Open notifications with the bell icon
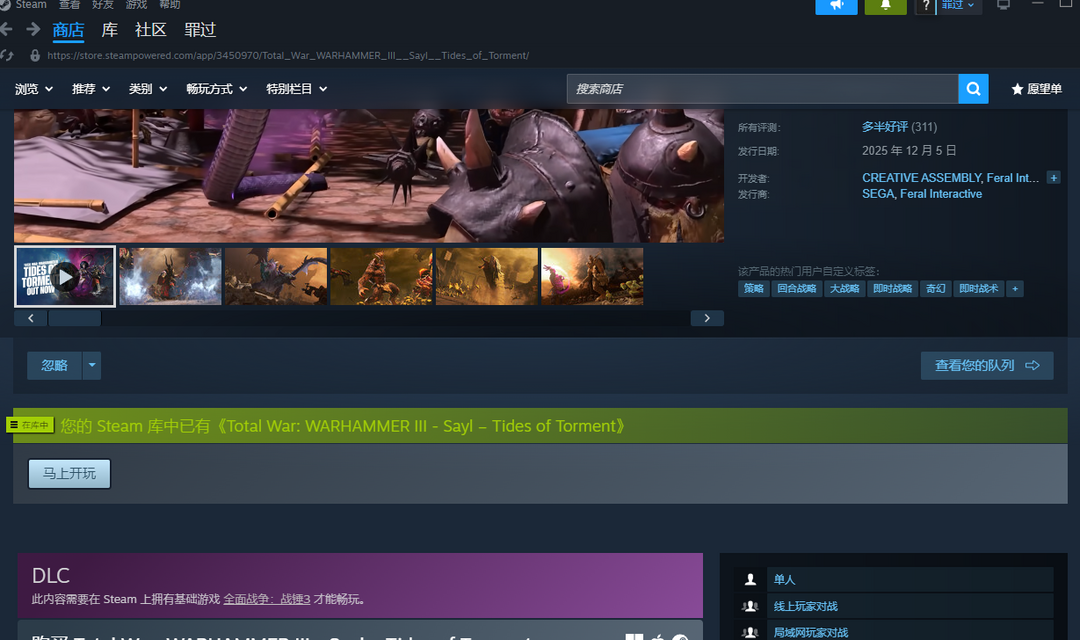Viewport: 1080px width, 640px height. 885,6
